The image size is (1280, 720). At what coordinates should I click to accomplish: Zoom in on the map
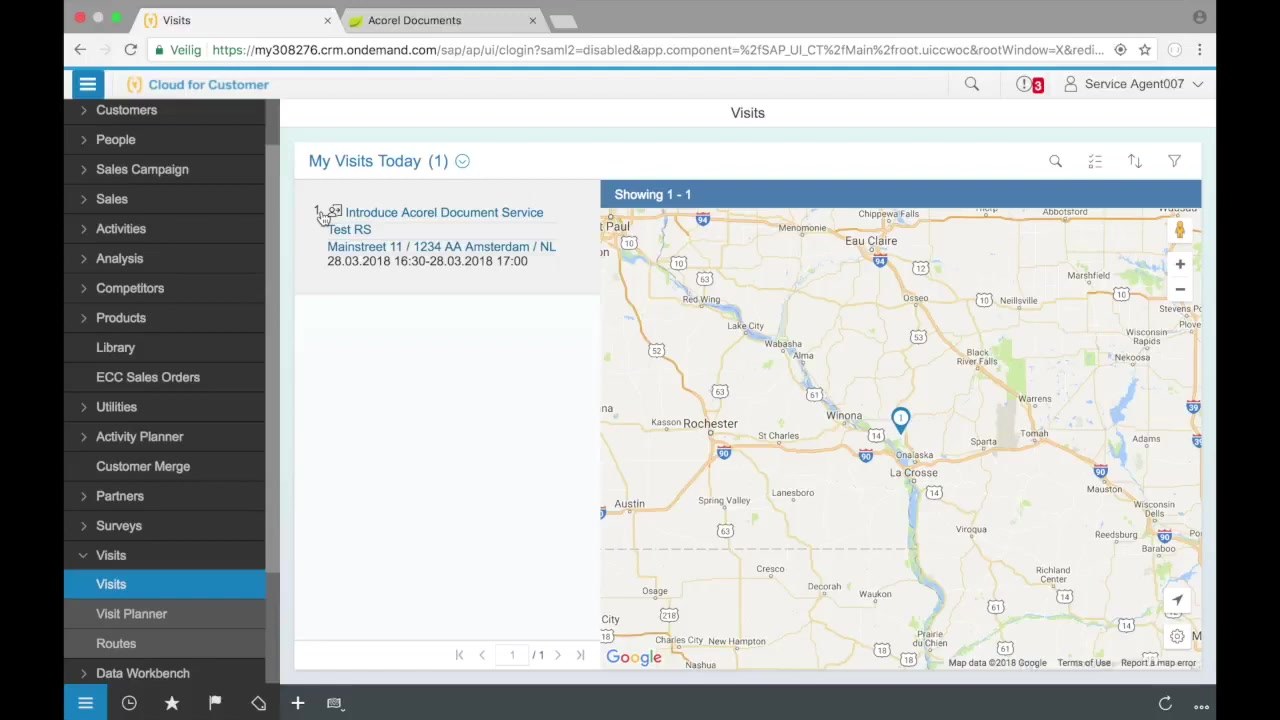pos(1180,265)
